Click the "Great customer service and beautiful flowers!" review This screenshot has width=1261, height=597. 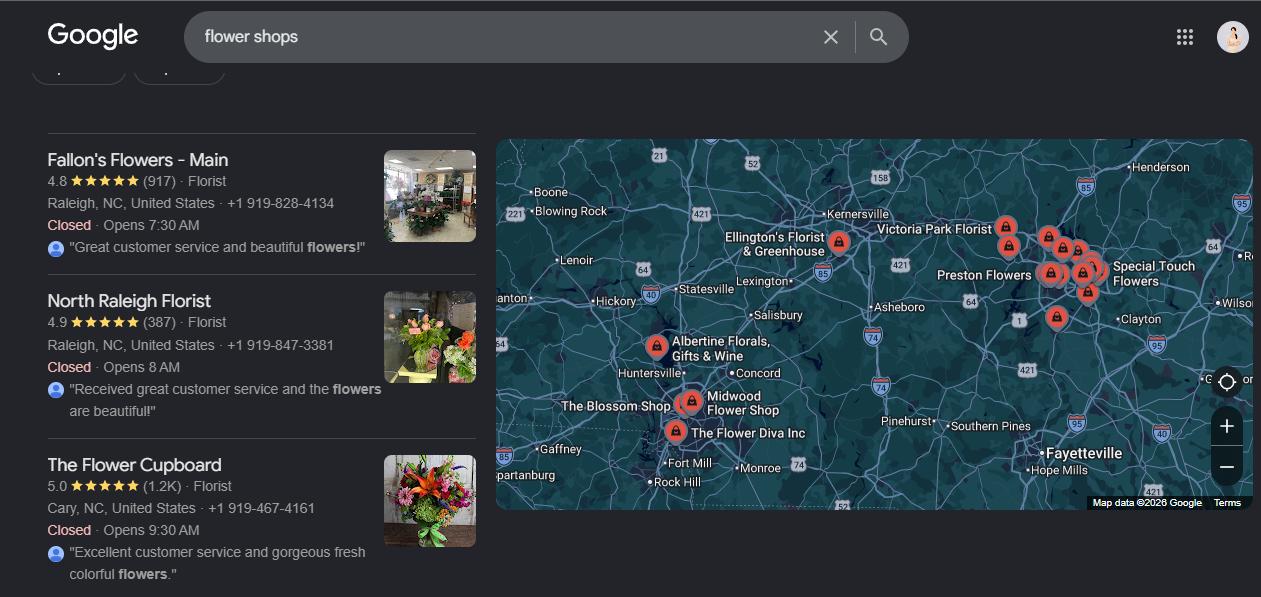(217, 247)
